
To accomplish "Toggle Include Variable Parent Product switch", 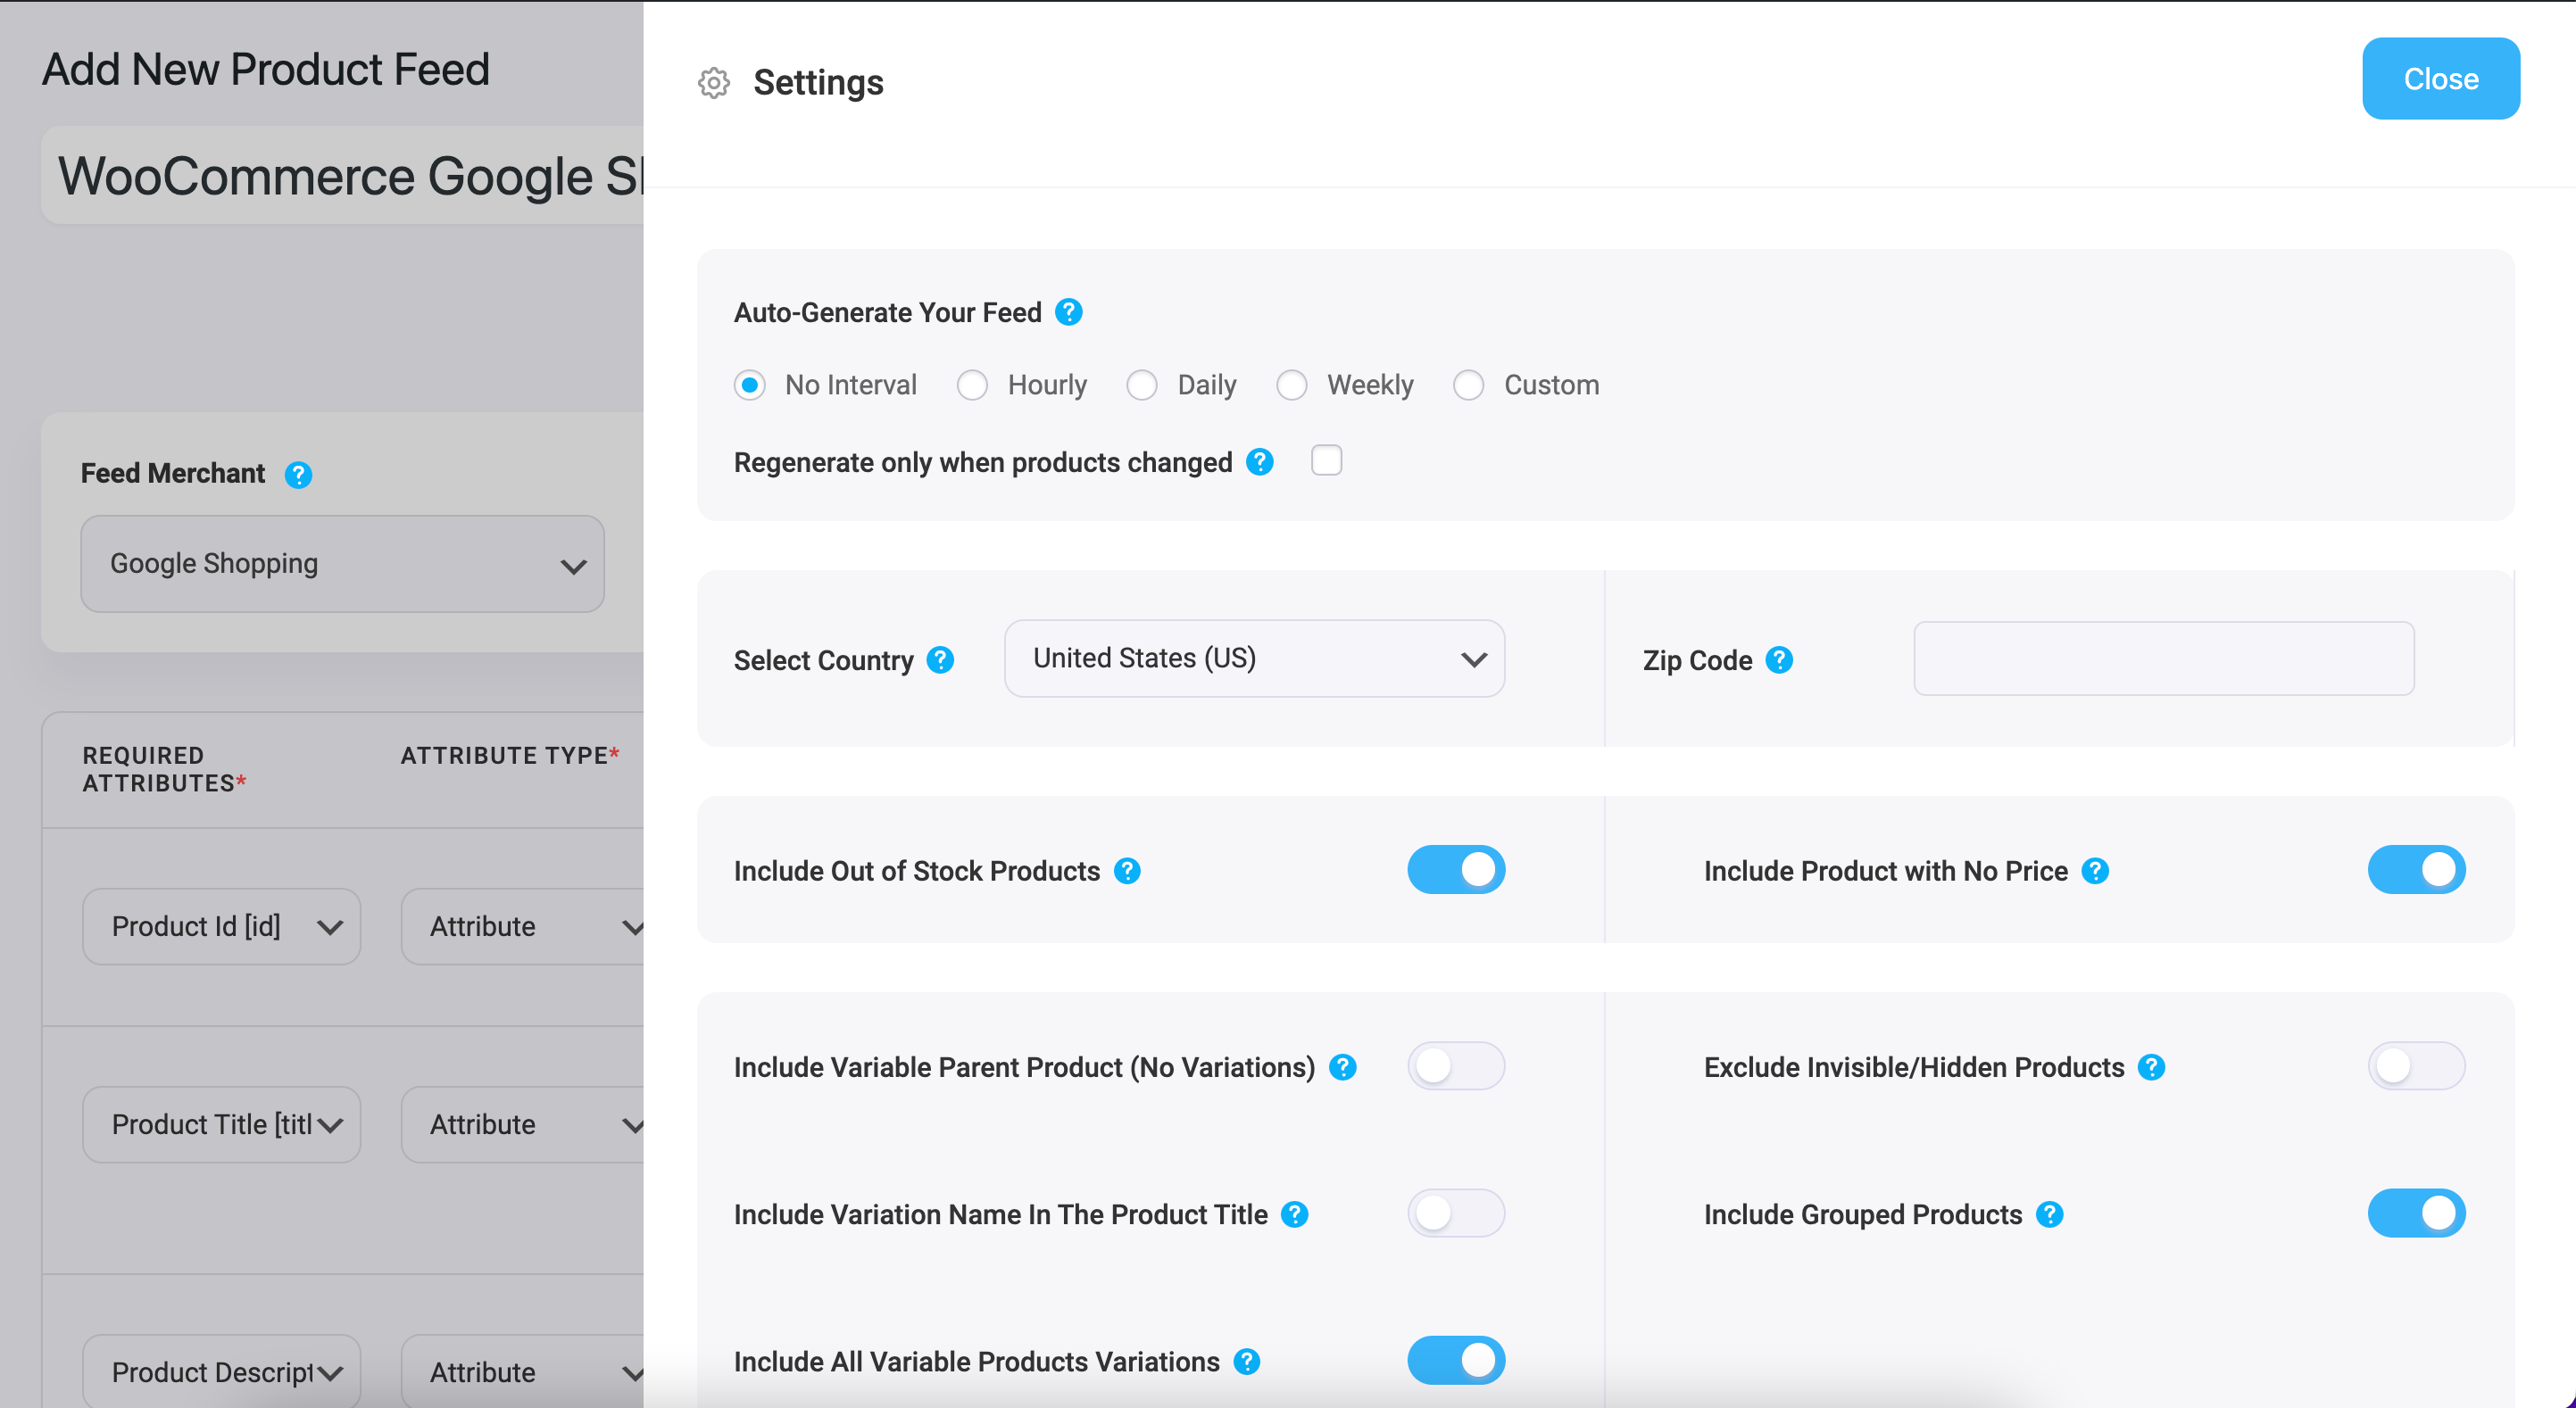I will click(1456, 1065).
